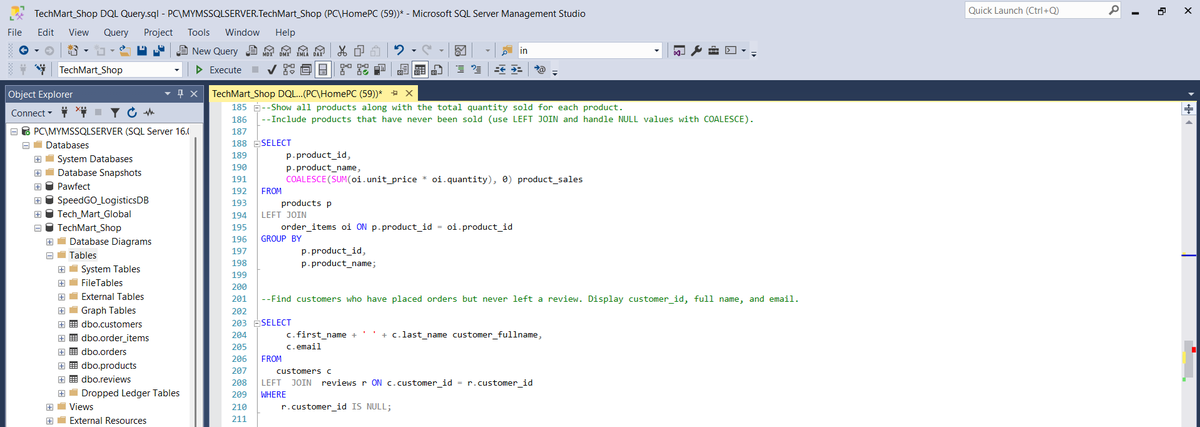Select Results to Text icon
This screenshot has height=427, width=1200.
tap(403, 70)
